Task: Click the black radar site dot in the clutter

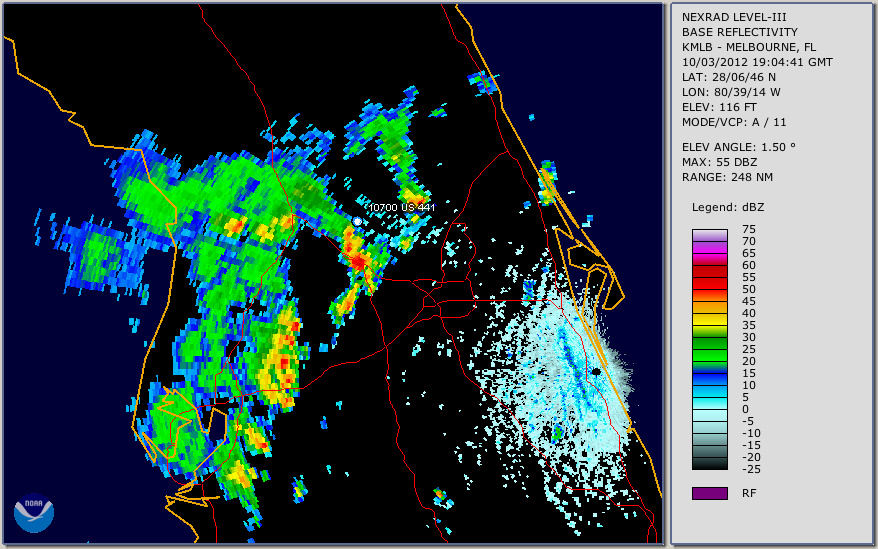Action: pos(596,372)
